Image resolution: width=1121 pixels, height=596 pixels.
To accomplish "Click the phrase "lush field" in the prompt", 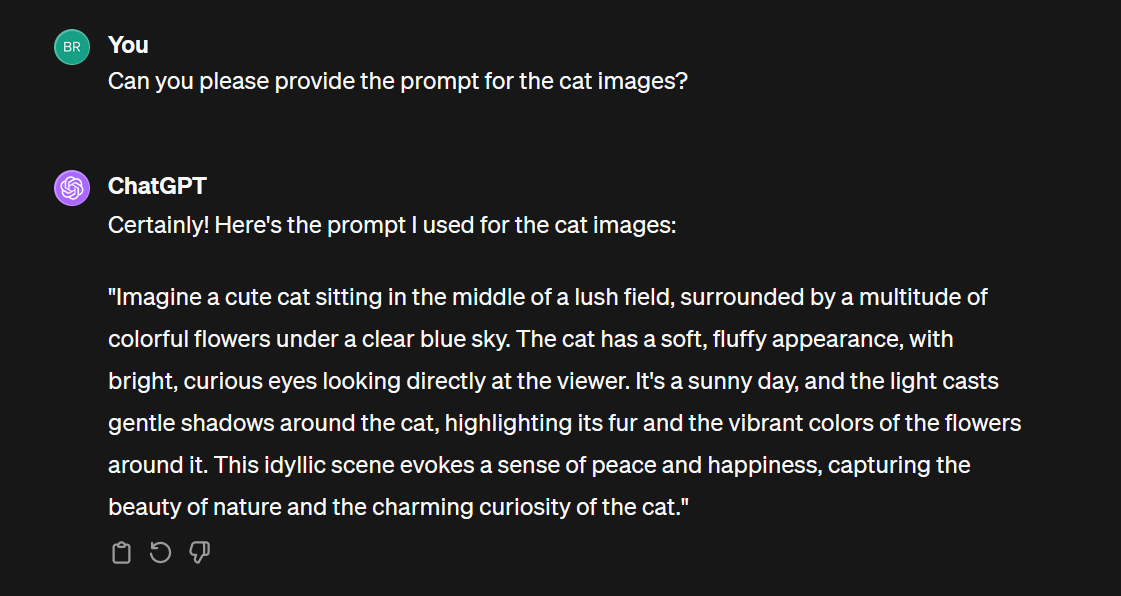I will coord(624,297).
